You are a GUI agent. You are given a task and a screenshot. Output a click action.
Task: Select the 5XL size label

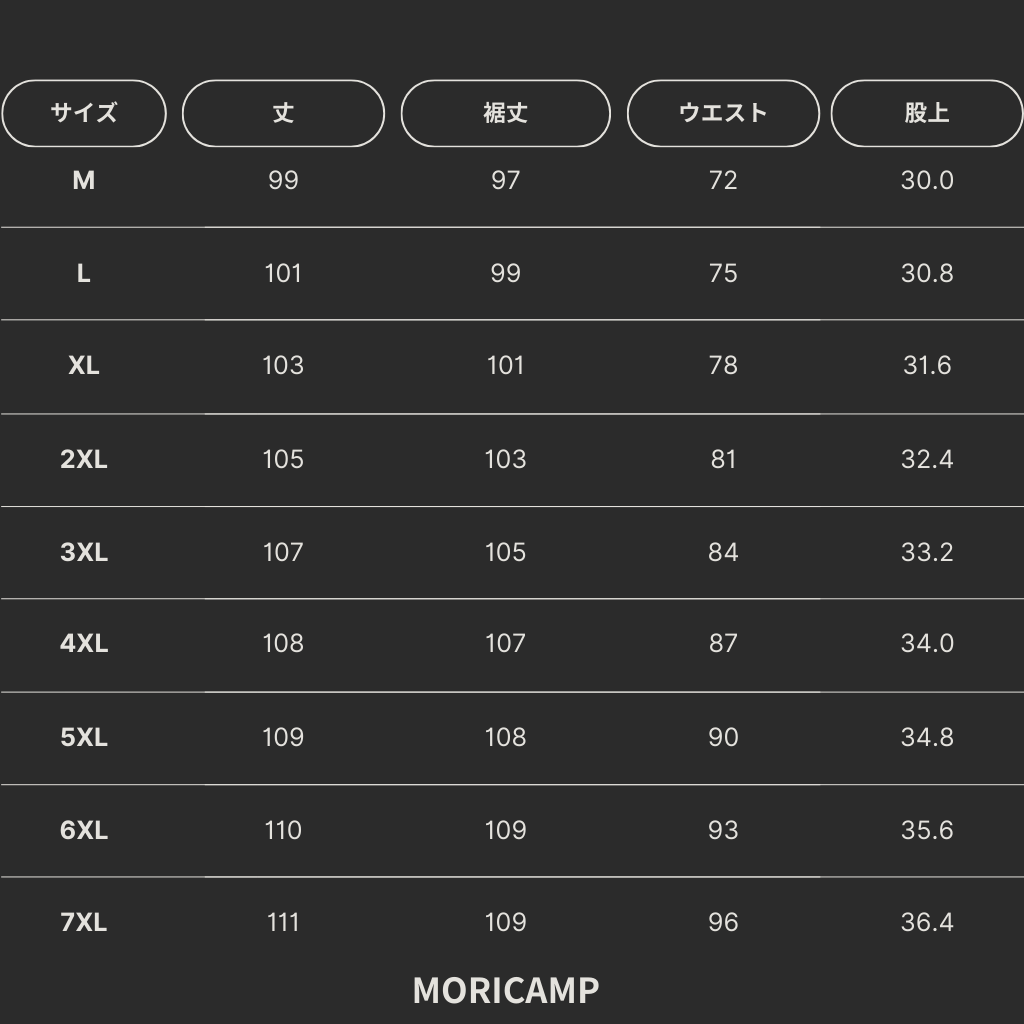pyautogui.click(x=84, y=737)
